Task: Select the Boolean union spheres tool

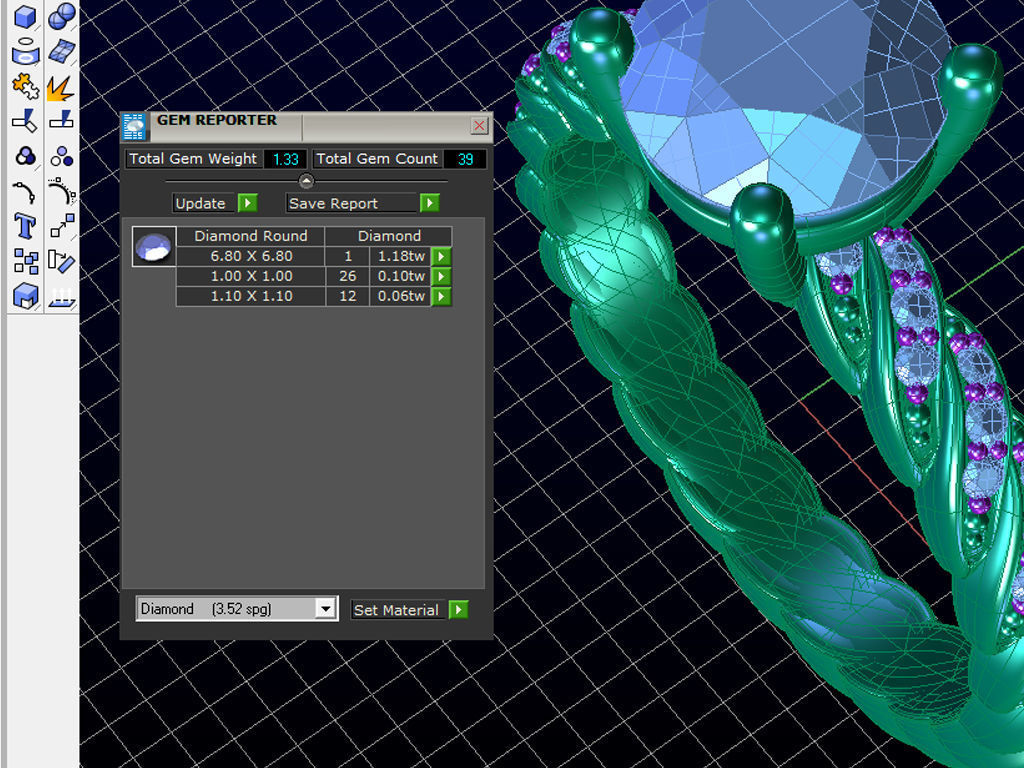Action: point(61,17)
